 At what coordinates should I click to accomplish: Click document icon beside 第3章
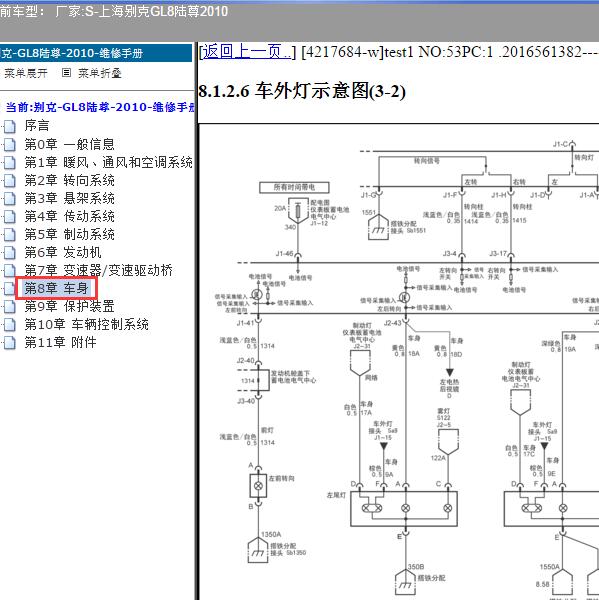point(10,198)
